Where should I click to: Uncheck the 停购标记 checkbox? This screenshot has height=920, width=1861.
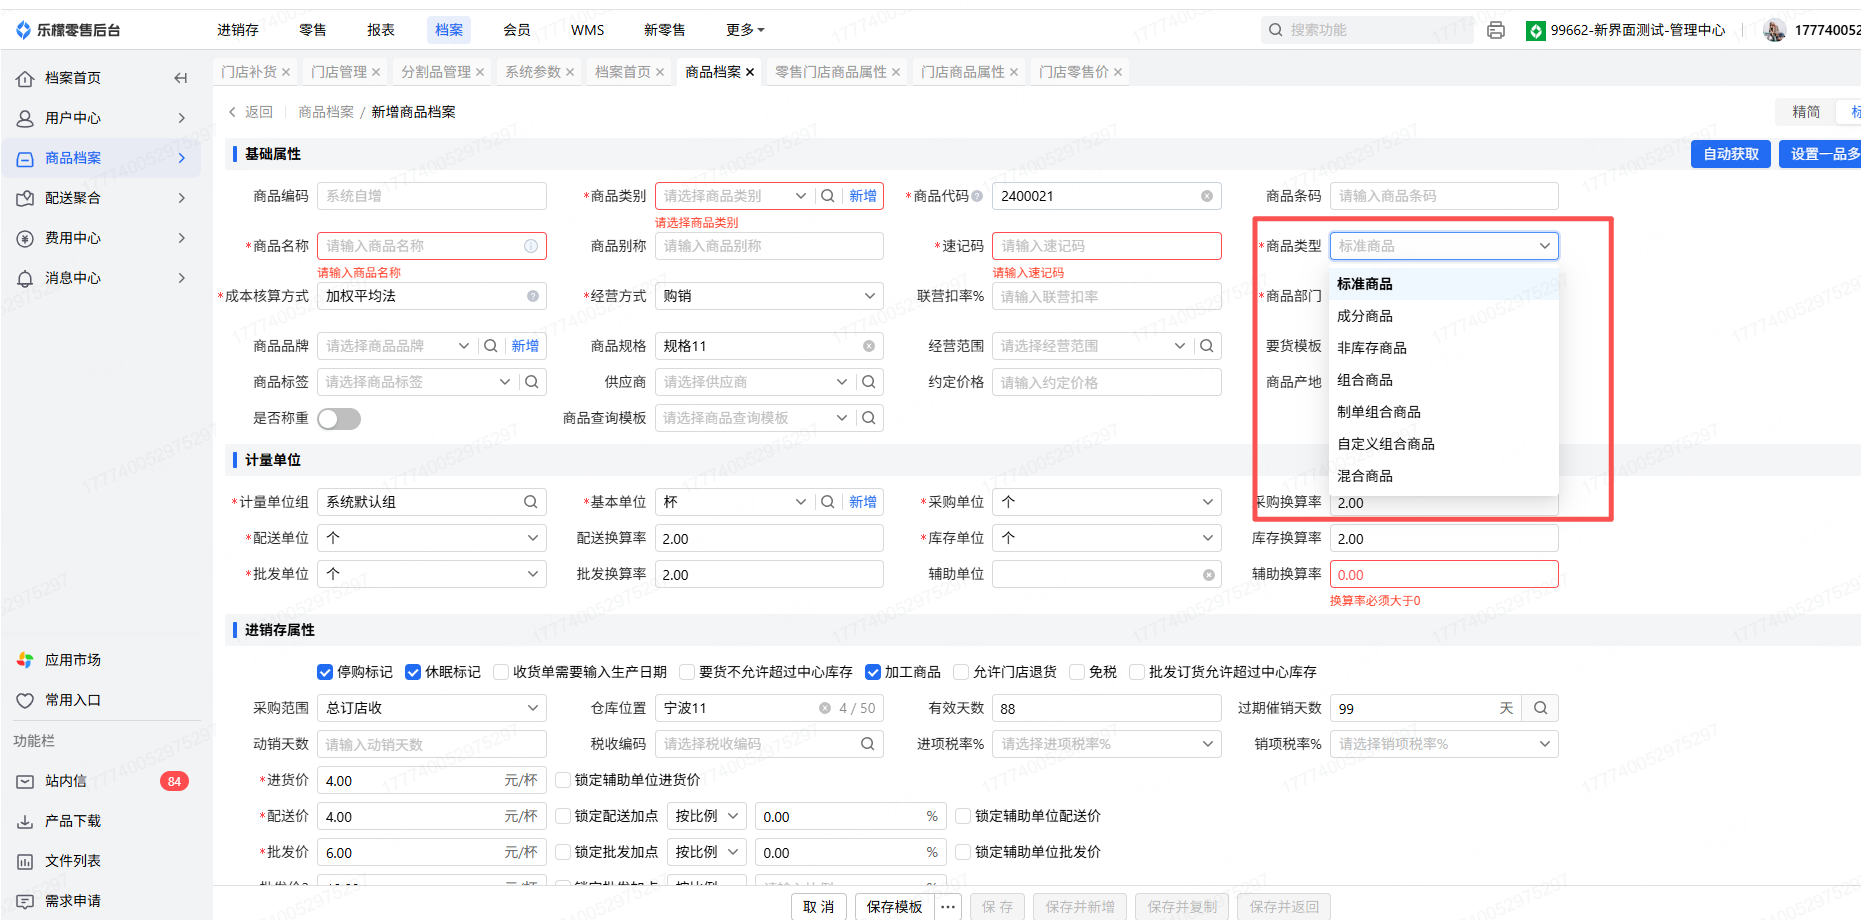tap(325, 672)
